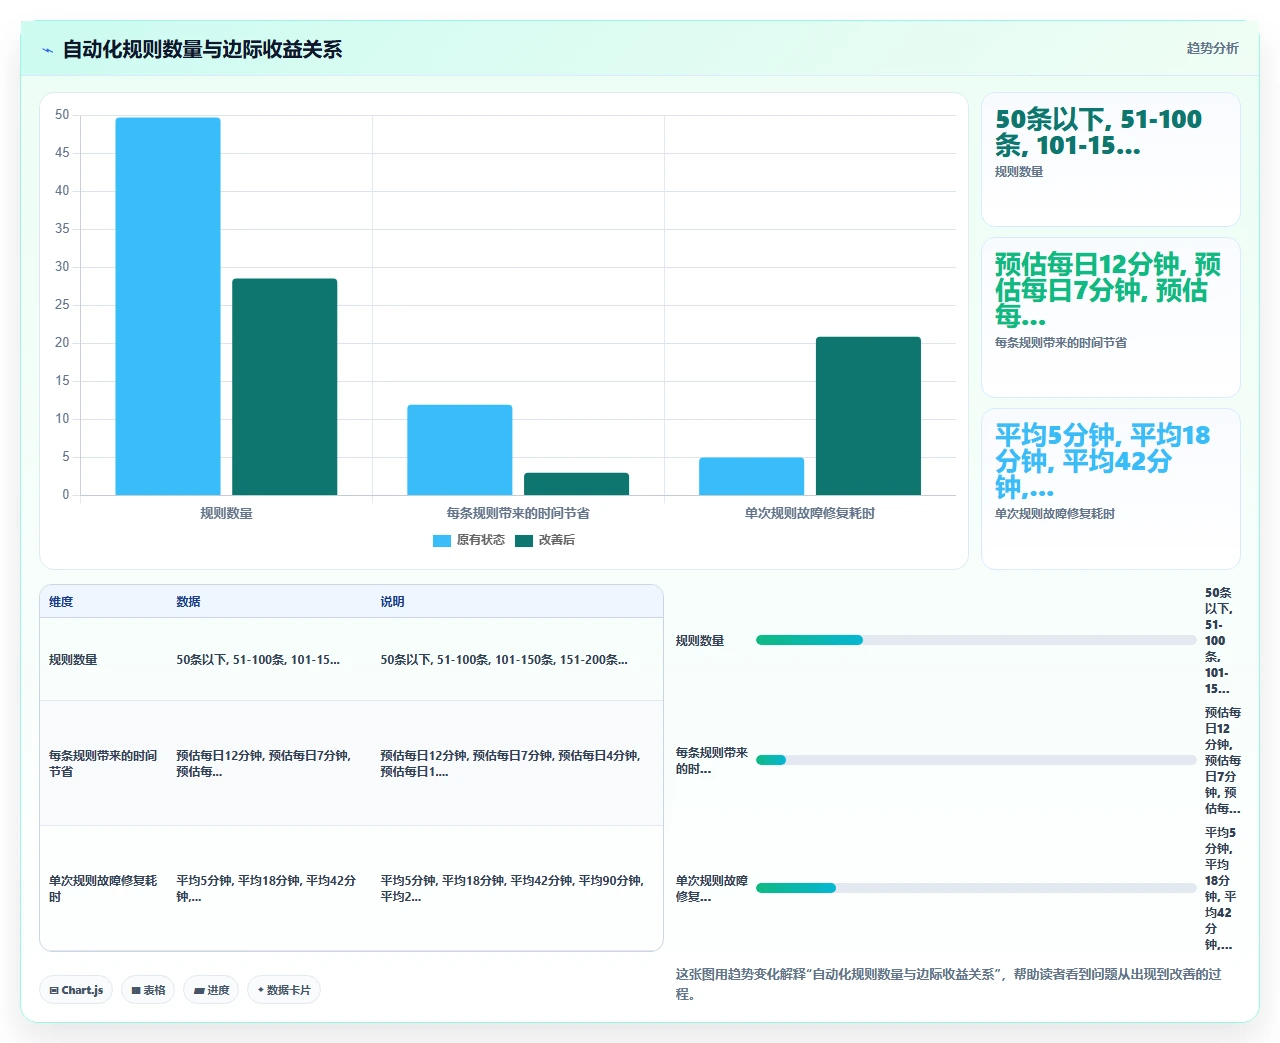The image size is (1280, 1043).
Task: Click the 每条规则带来的时间节省 progress bar
Action: point(976,760)
